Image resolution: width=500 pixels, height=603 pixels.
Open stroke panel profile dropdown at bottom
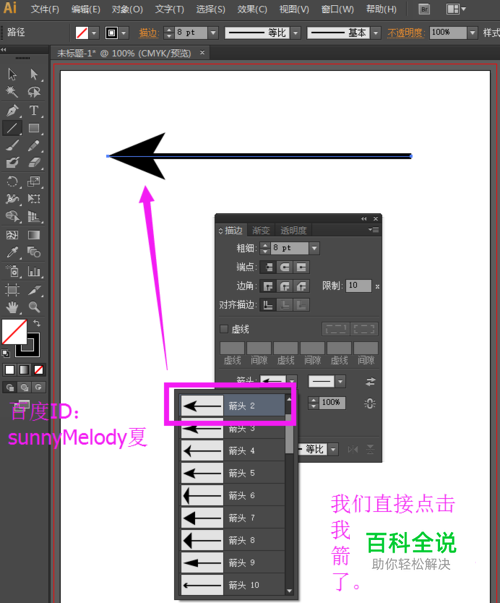[333, 449]
